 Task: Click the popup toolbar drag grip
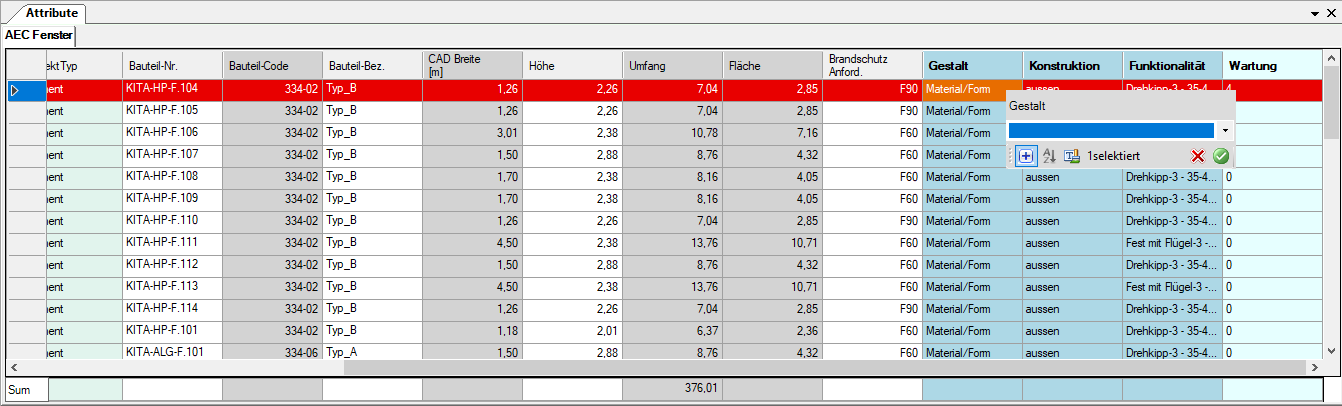click(x=1012, y=156)
